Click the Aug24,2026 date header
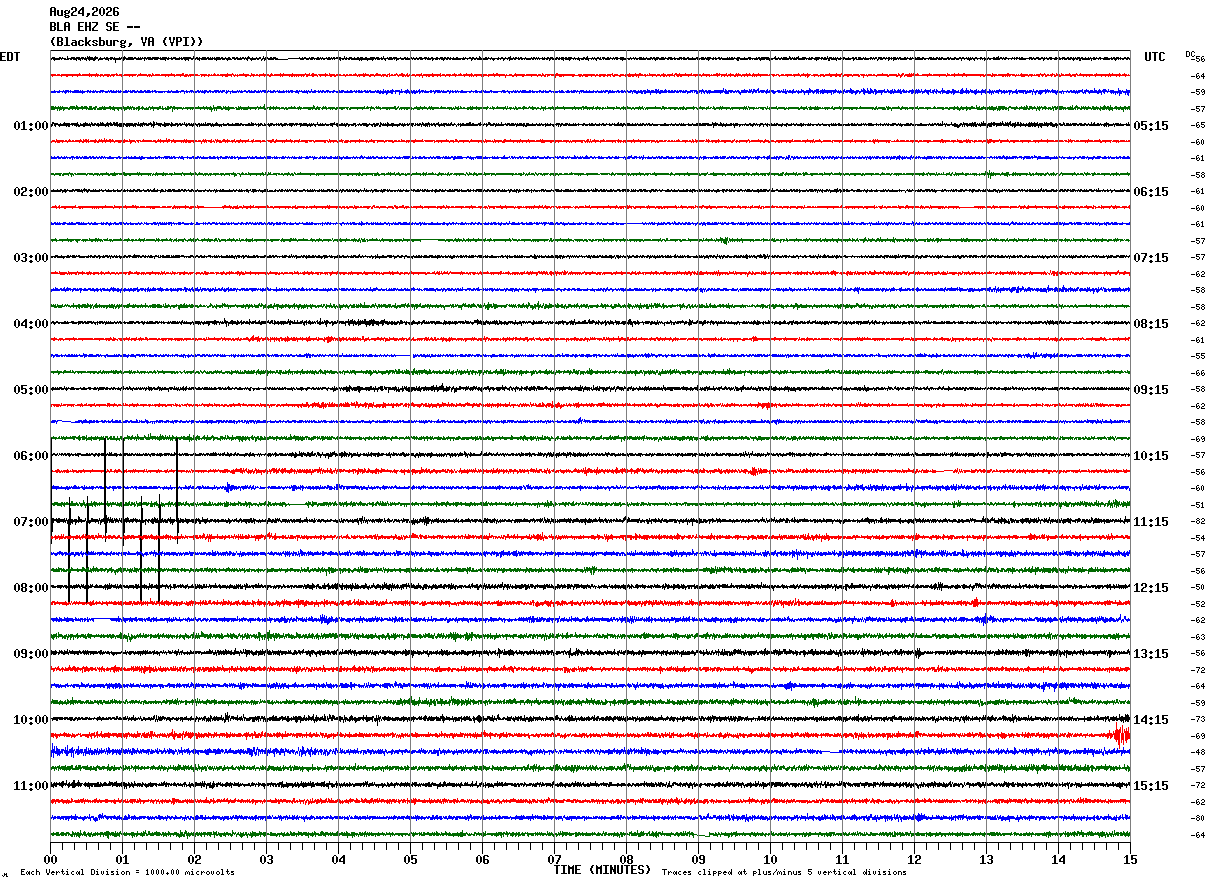Screen dimensions: 1210x886 pos(84,12)
